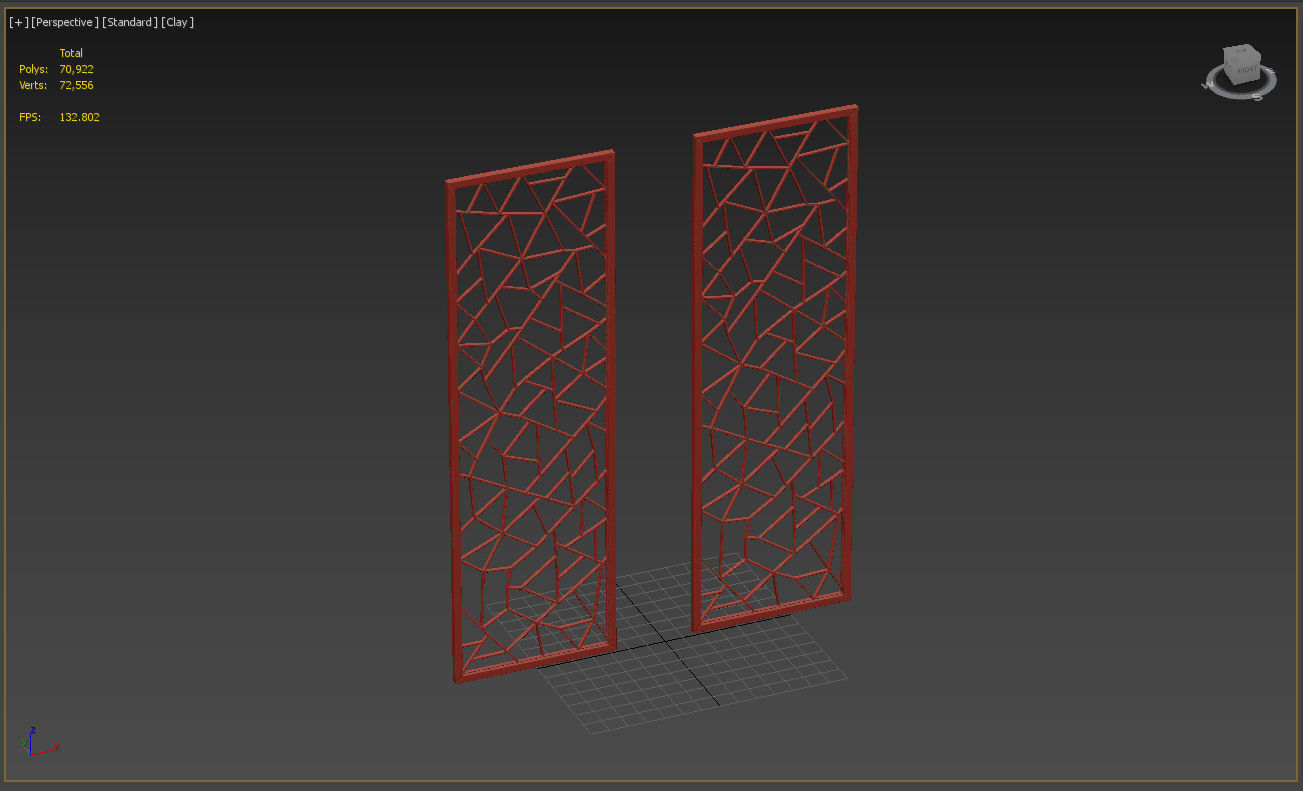
Task: Click the Verts: statistics label
Action: pos(33,85)
